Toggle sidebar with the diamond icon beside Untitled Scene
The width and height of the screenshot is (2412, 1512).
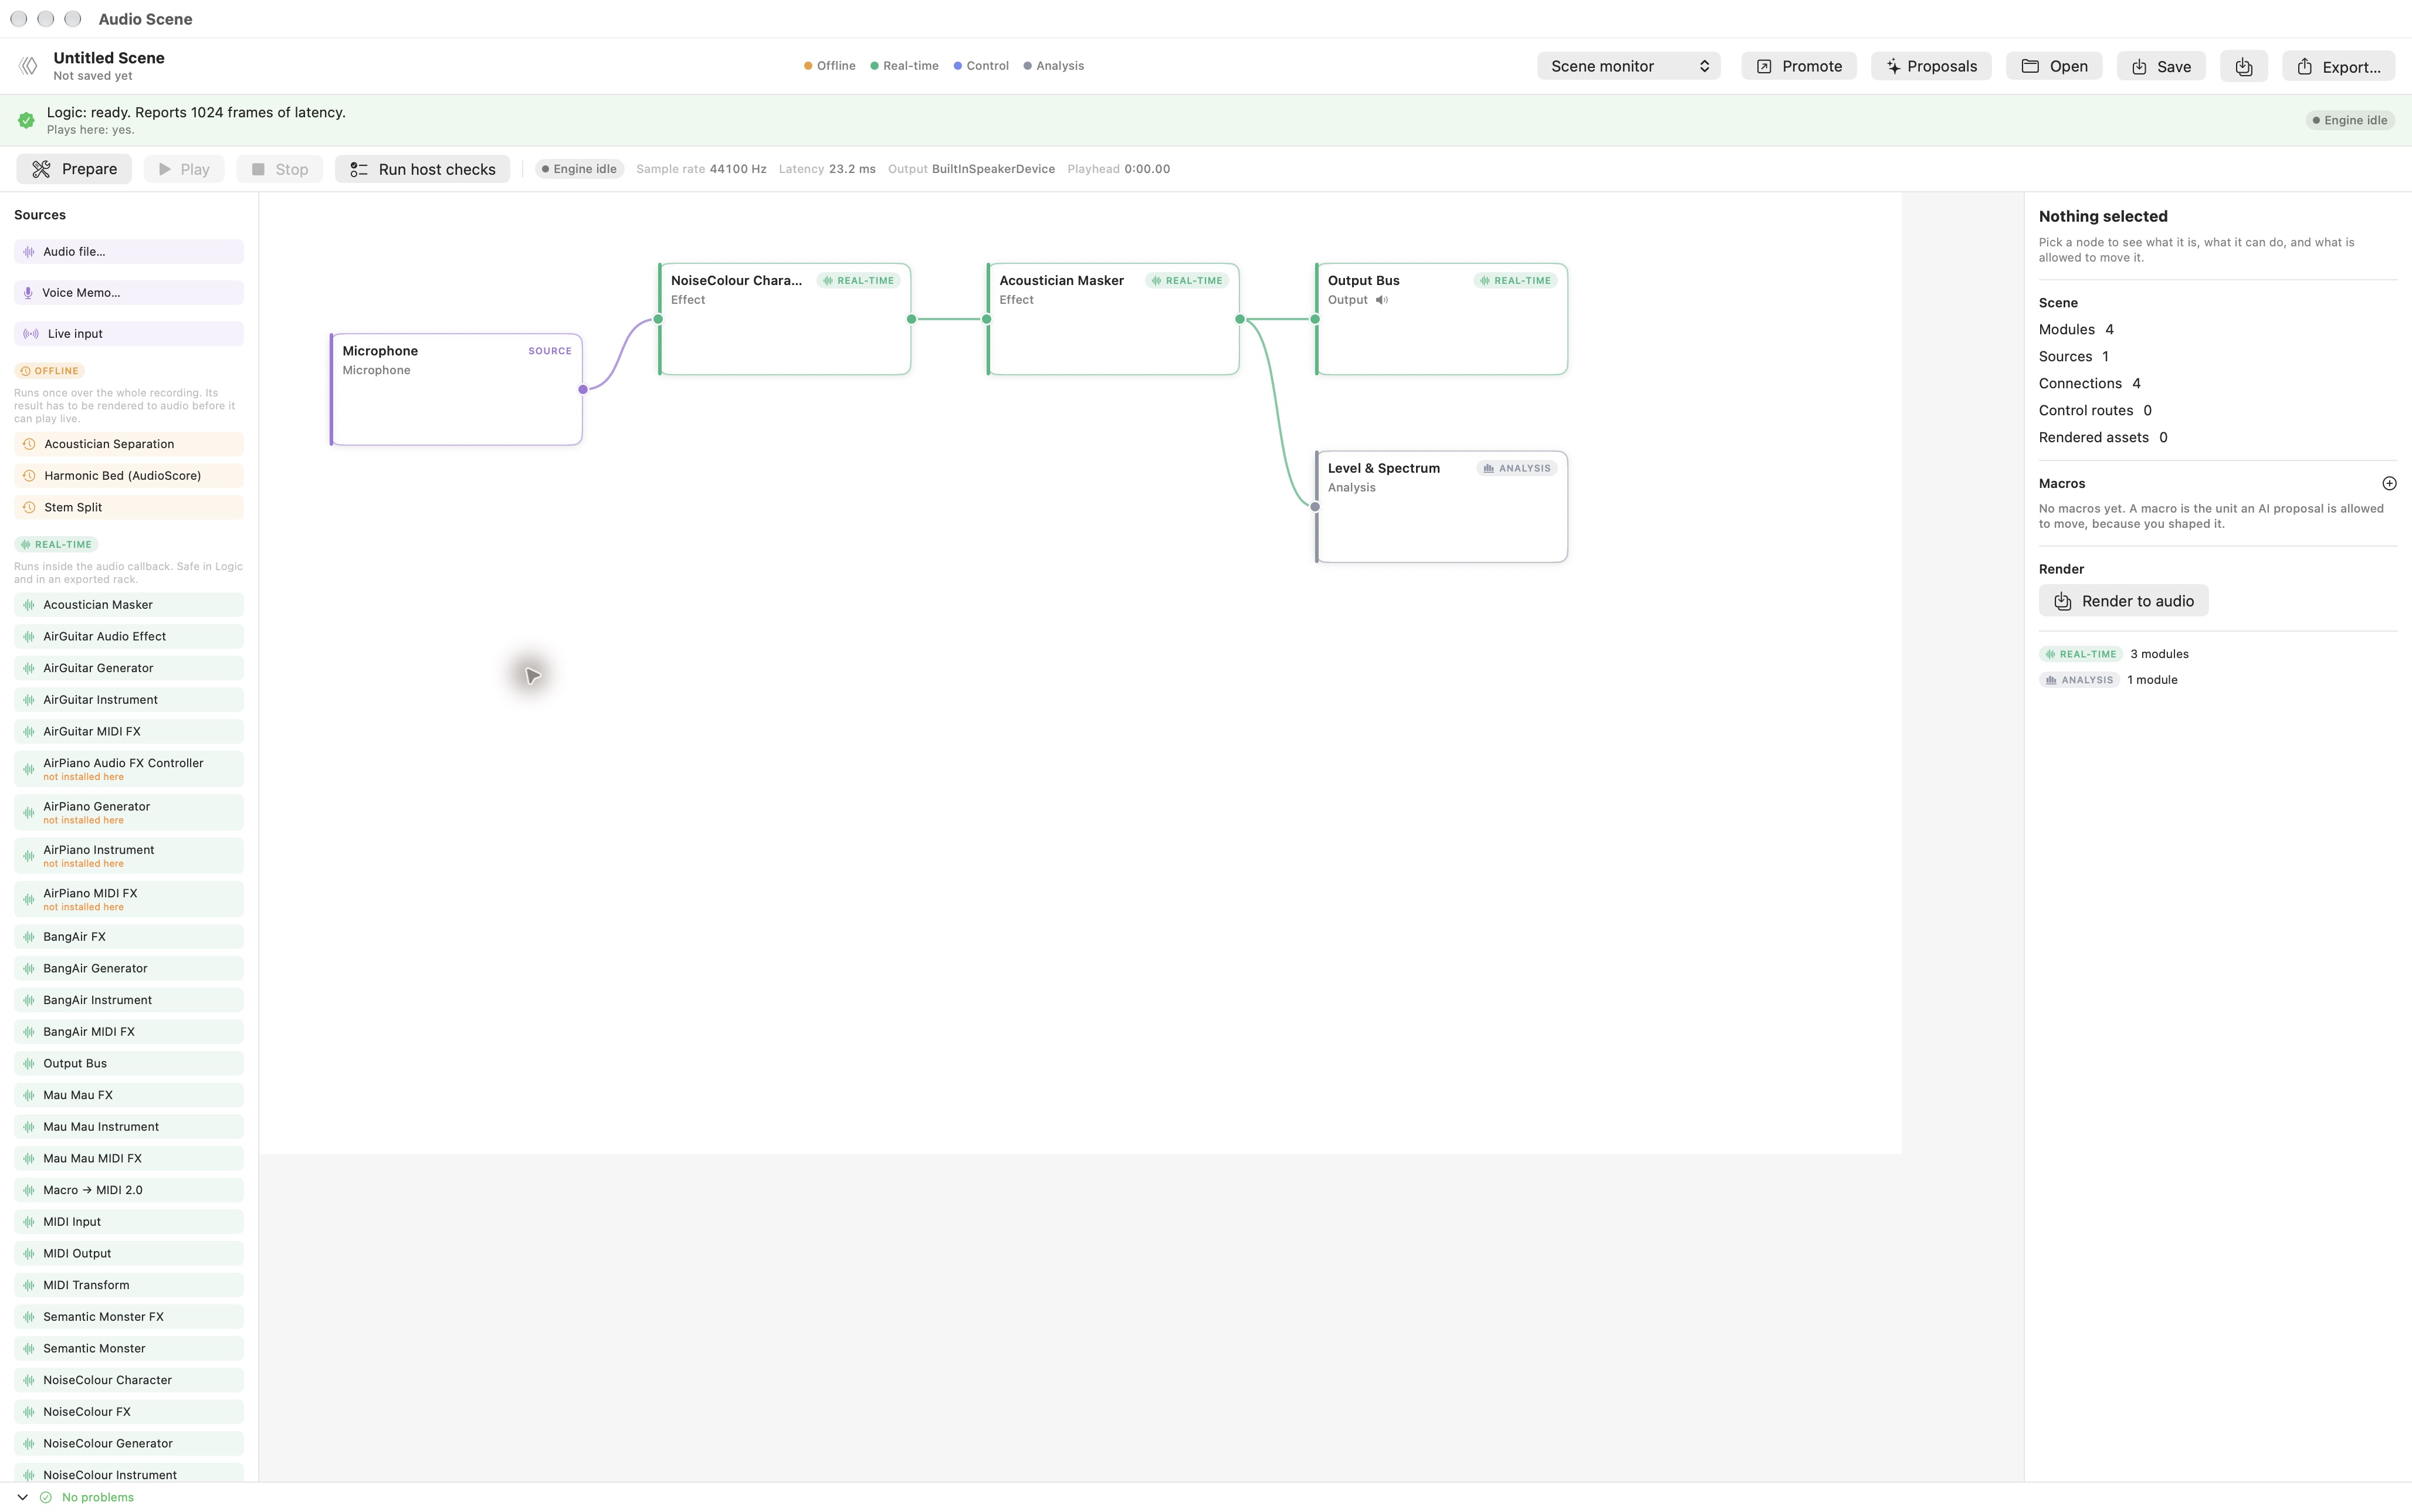28,66
